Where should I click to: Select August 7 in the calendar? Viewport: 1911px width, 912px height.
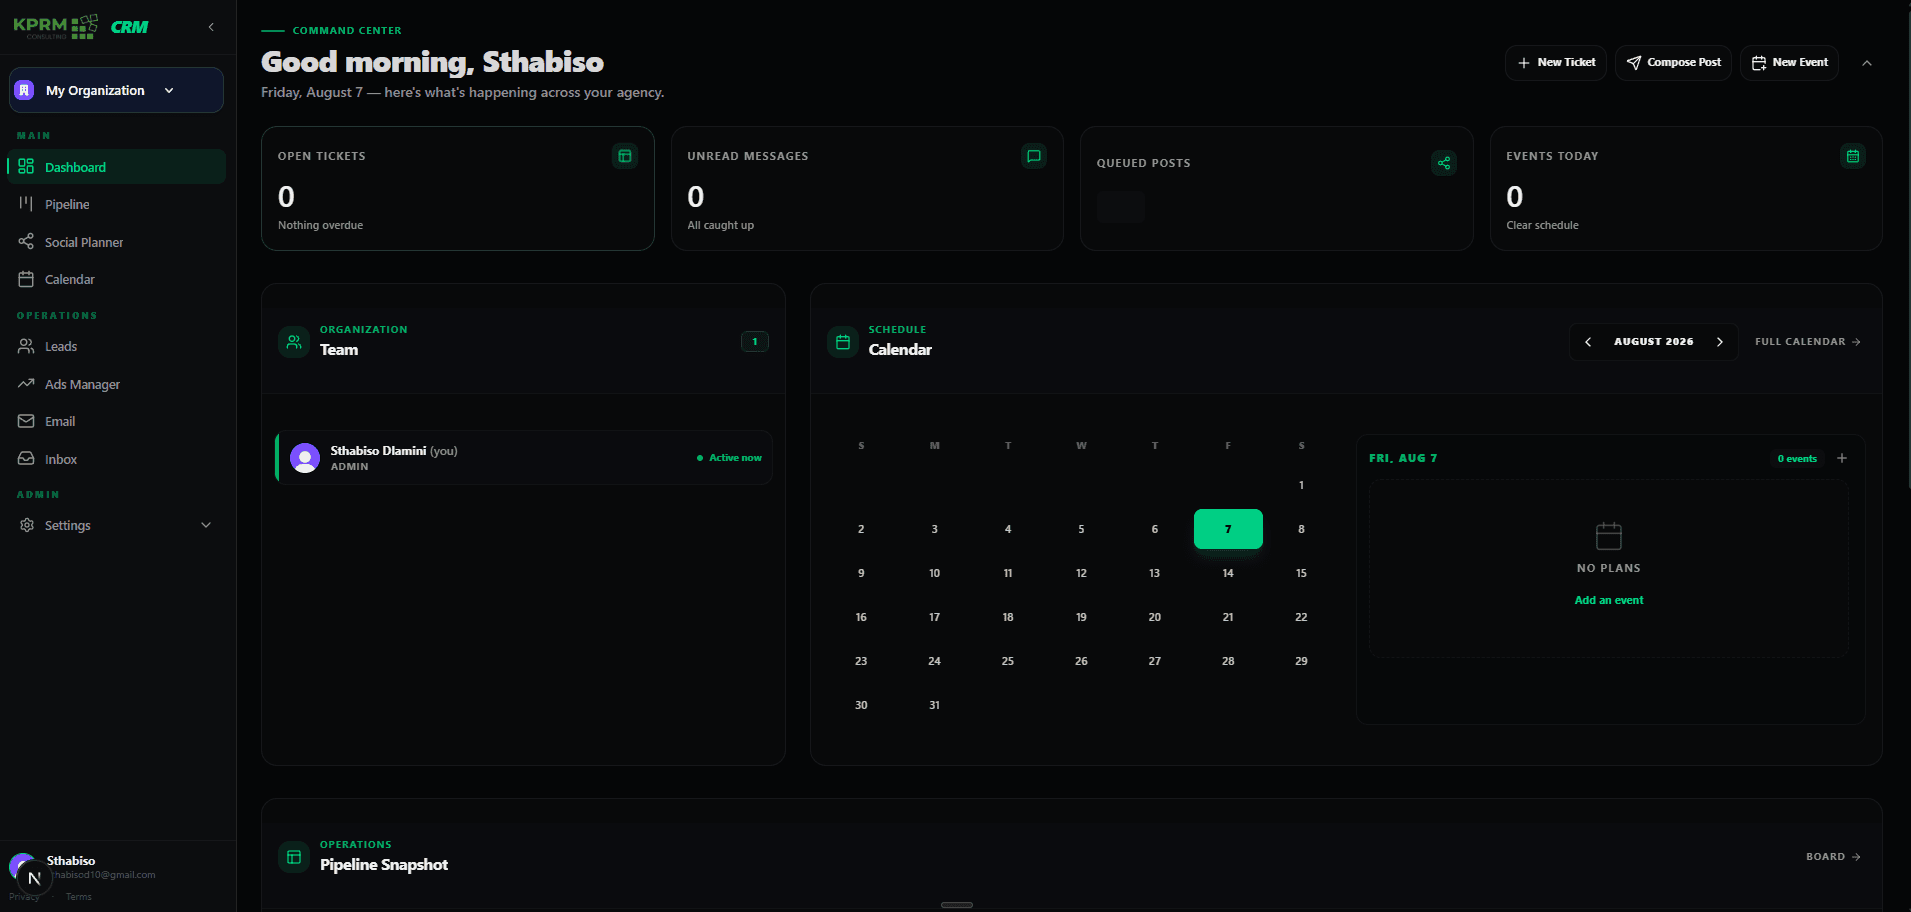(x=1228, y=529)
